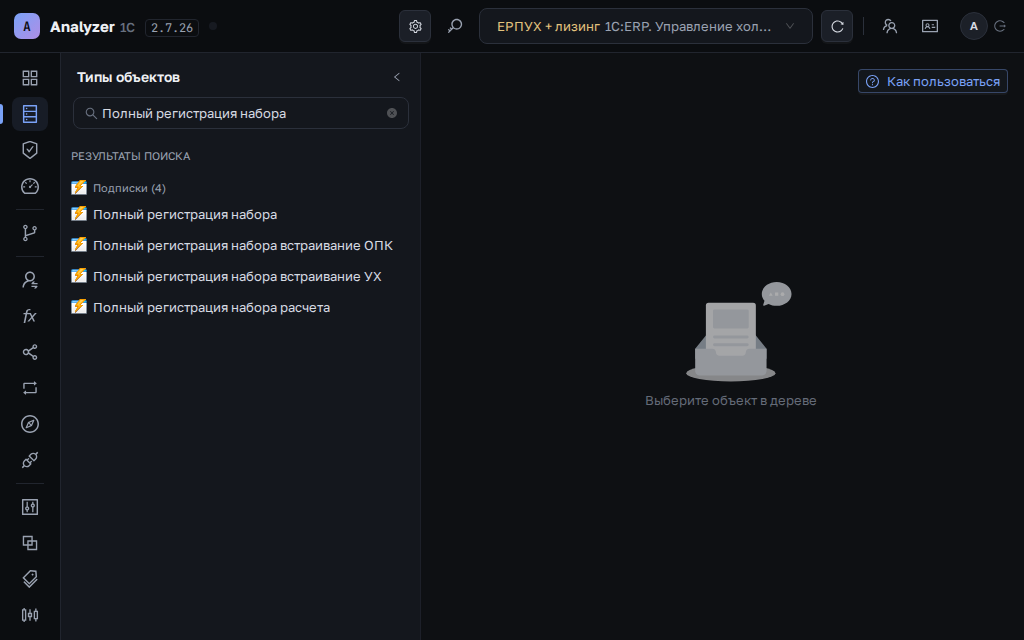Focus the object type search field

pos(241,113)
